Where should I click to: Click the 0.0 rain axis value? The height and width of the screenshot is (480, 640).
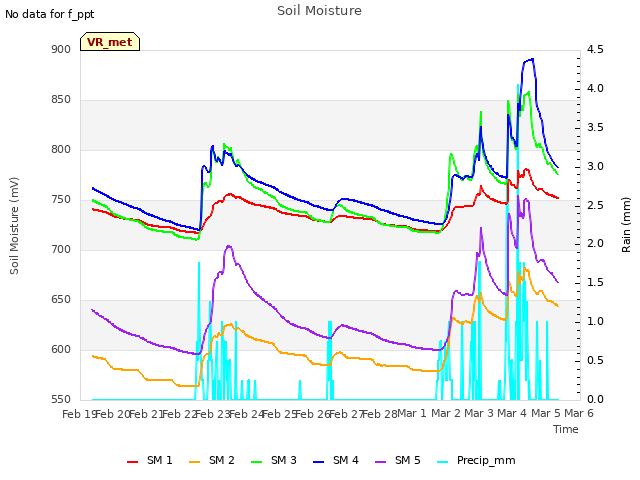595,400
